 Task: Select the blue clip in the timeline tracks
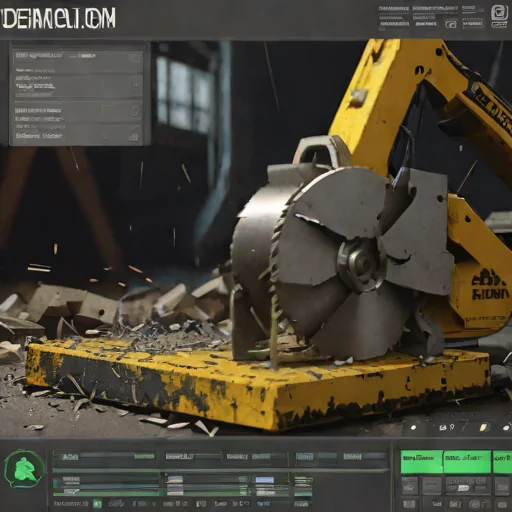[265, 480]
